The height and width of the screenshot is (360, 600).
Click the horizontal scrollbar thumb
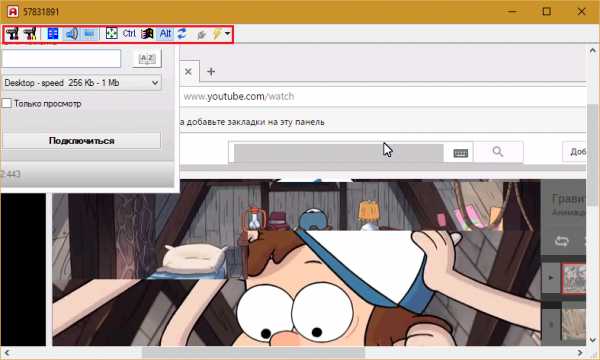click(253, 352)
